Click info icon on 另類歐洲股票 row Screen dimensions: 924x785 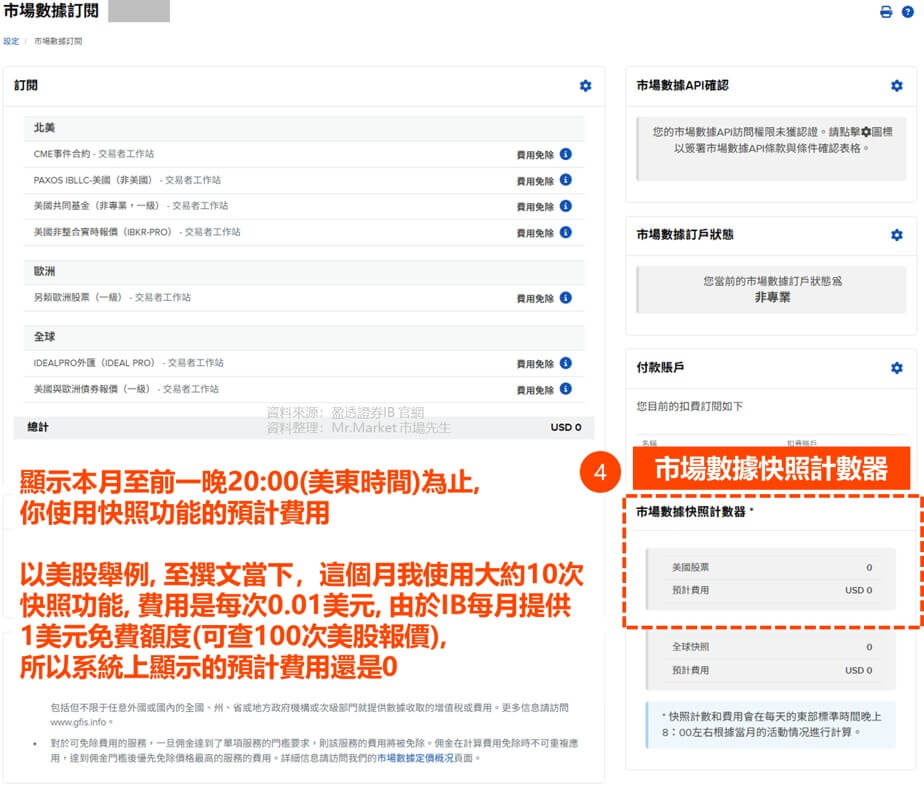point(566,297)
